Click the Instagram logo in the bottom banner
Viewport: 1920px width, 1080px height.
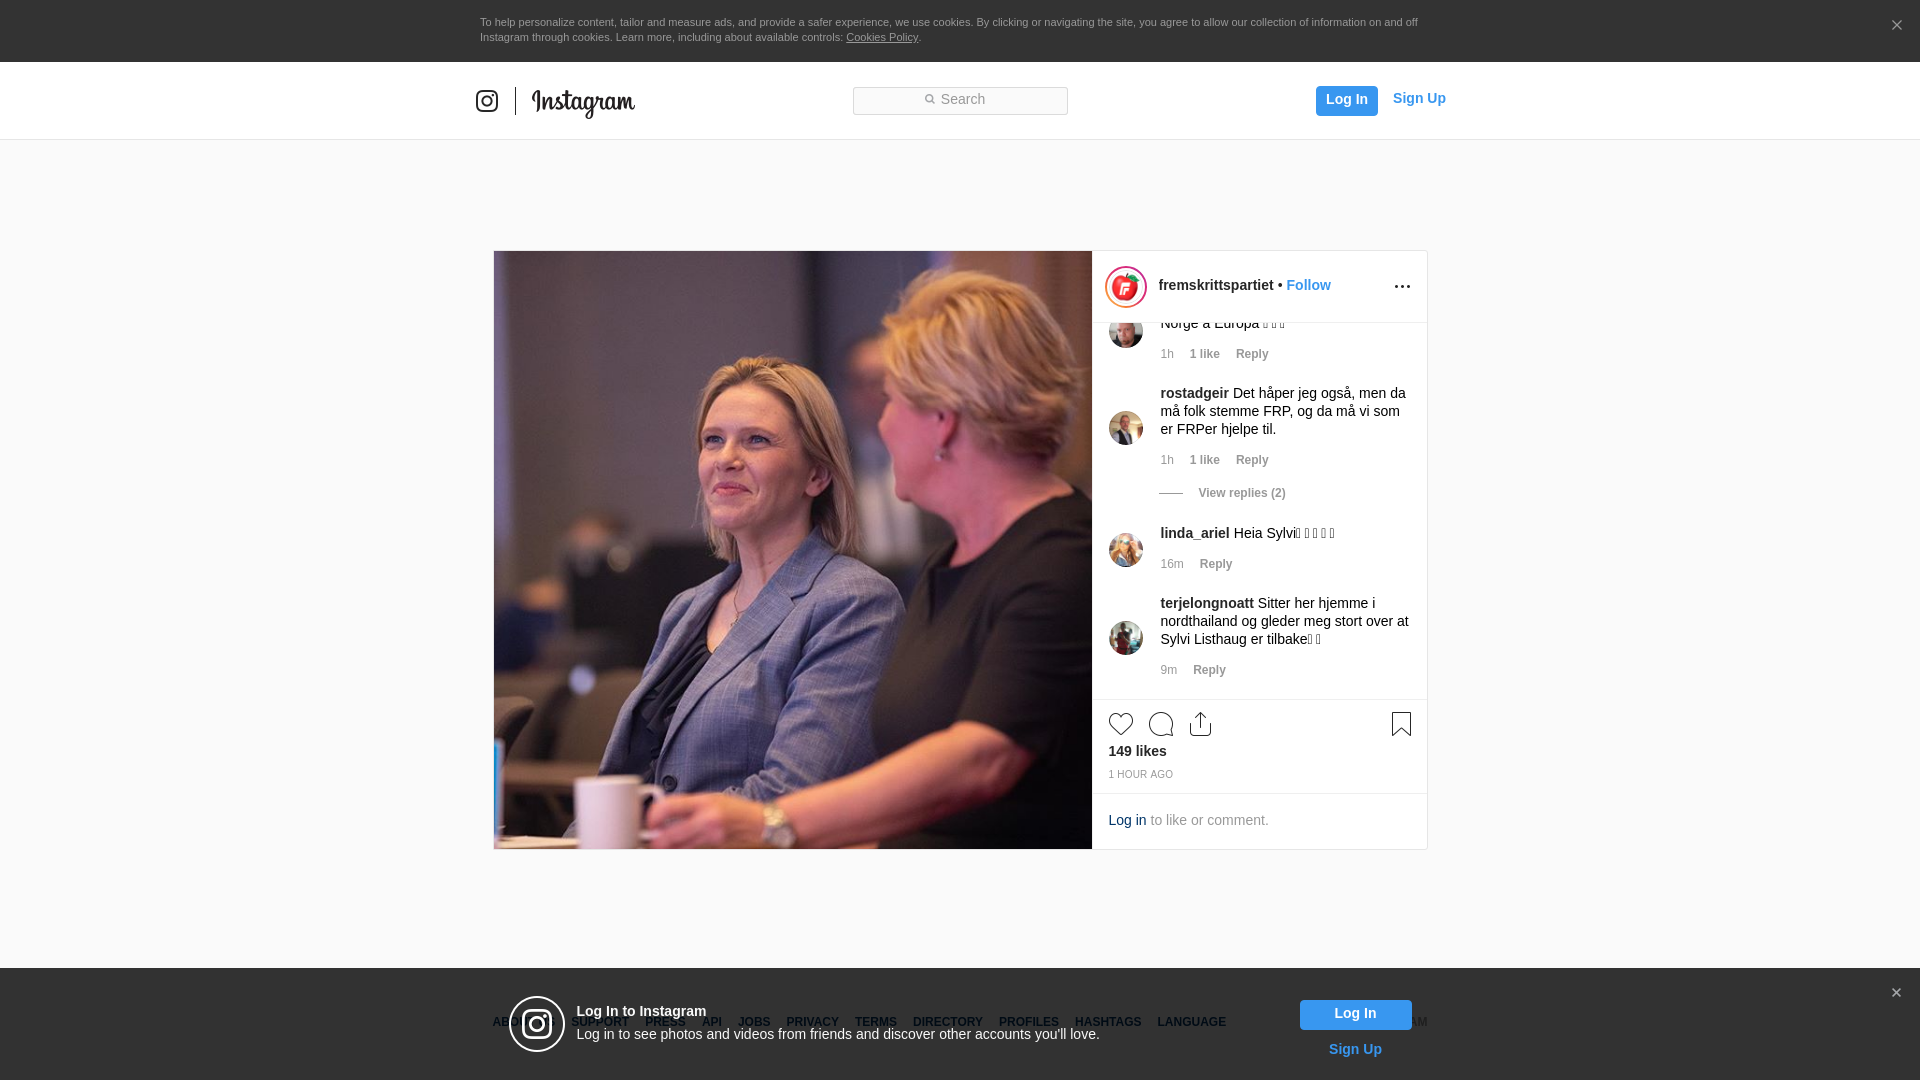pos(537,1024)
